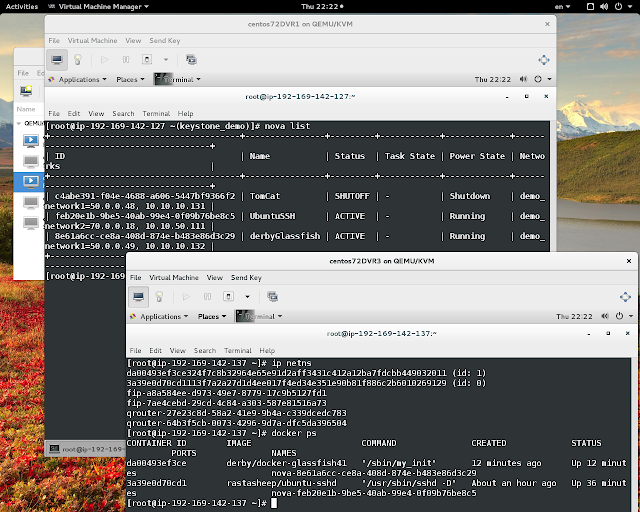Screen dimensions: 640x512
Task: Click derbyGlassfish name in nova list output
Action: point(285,236)
